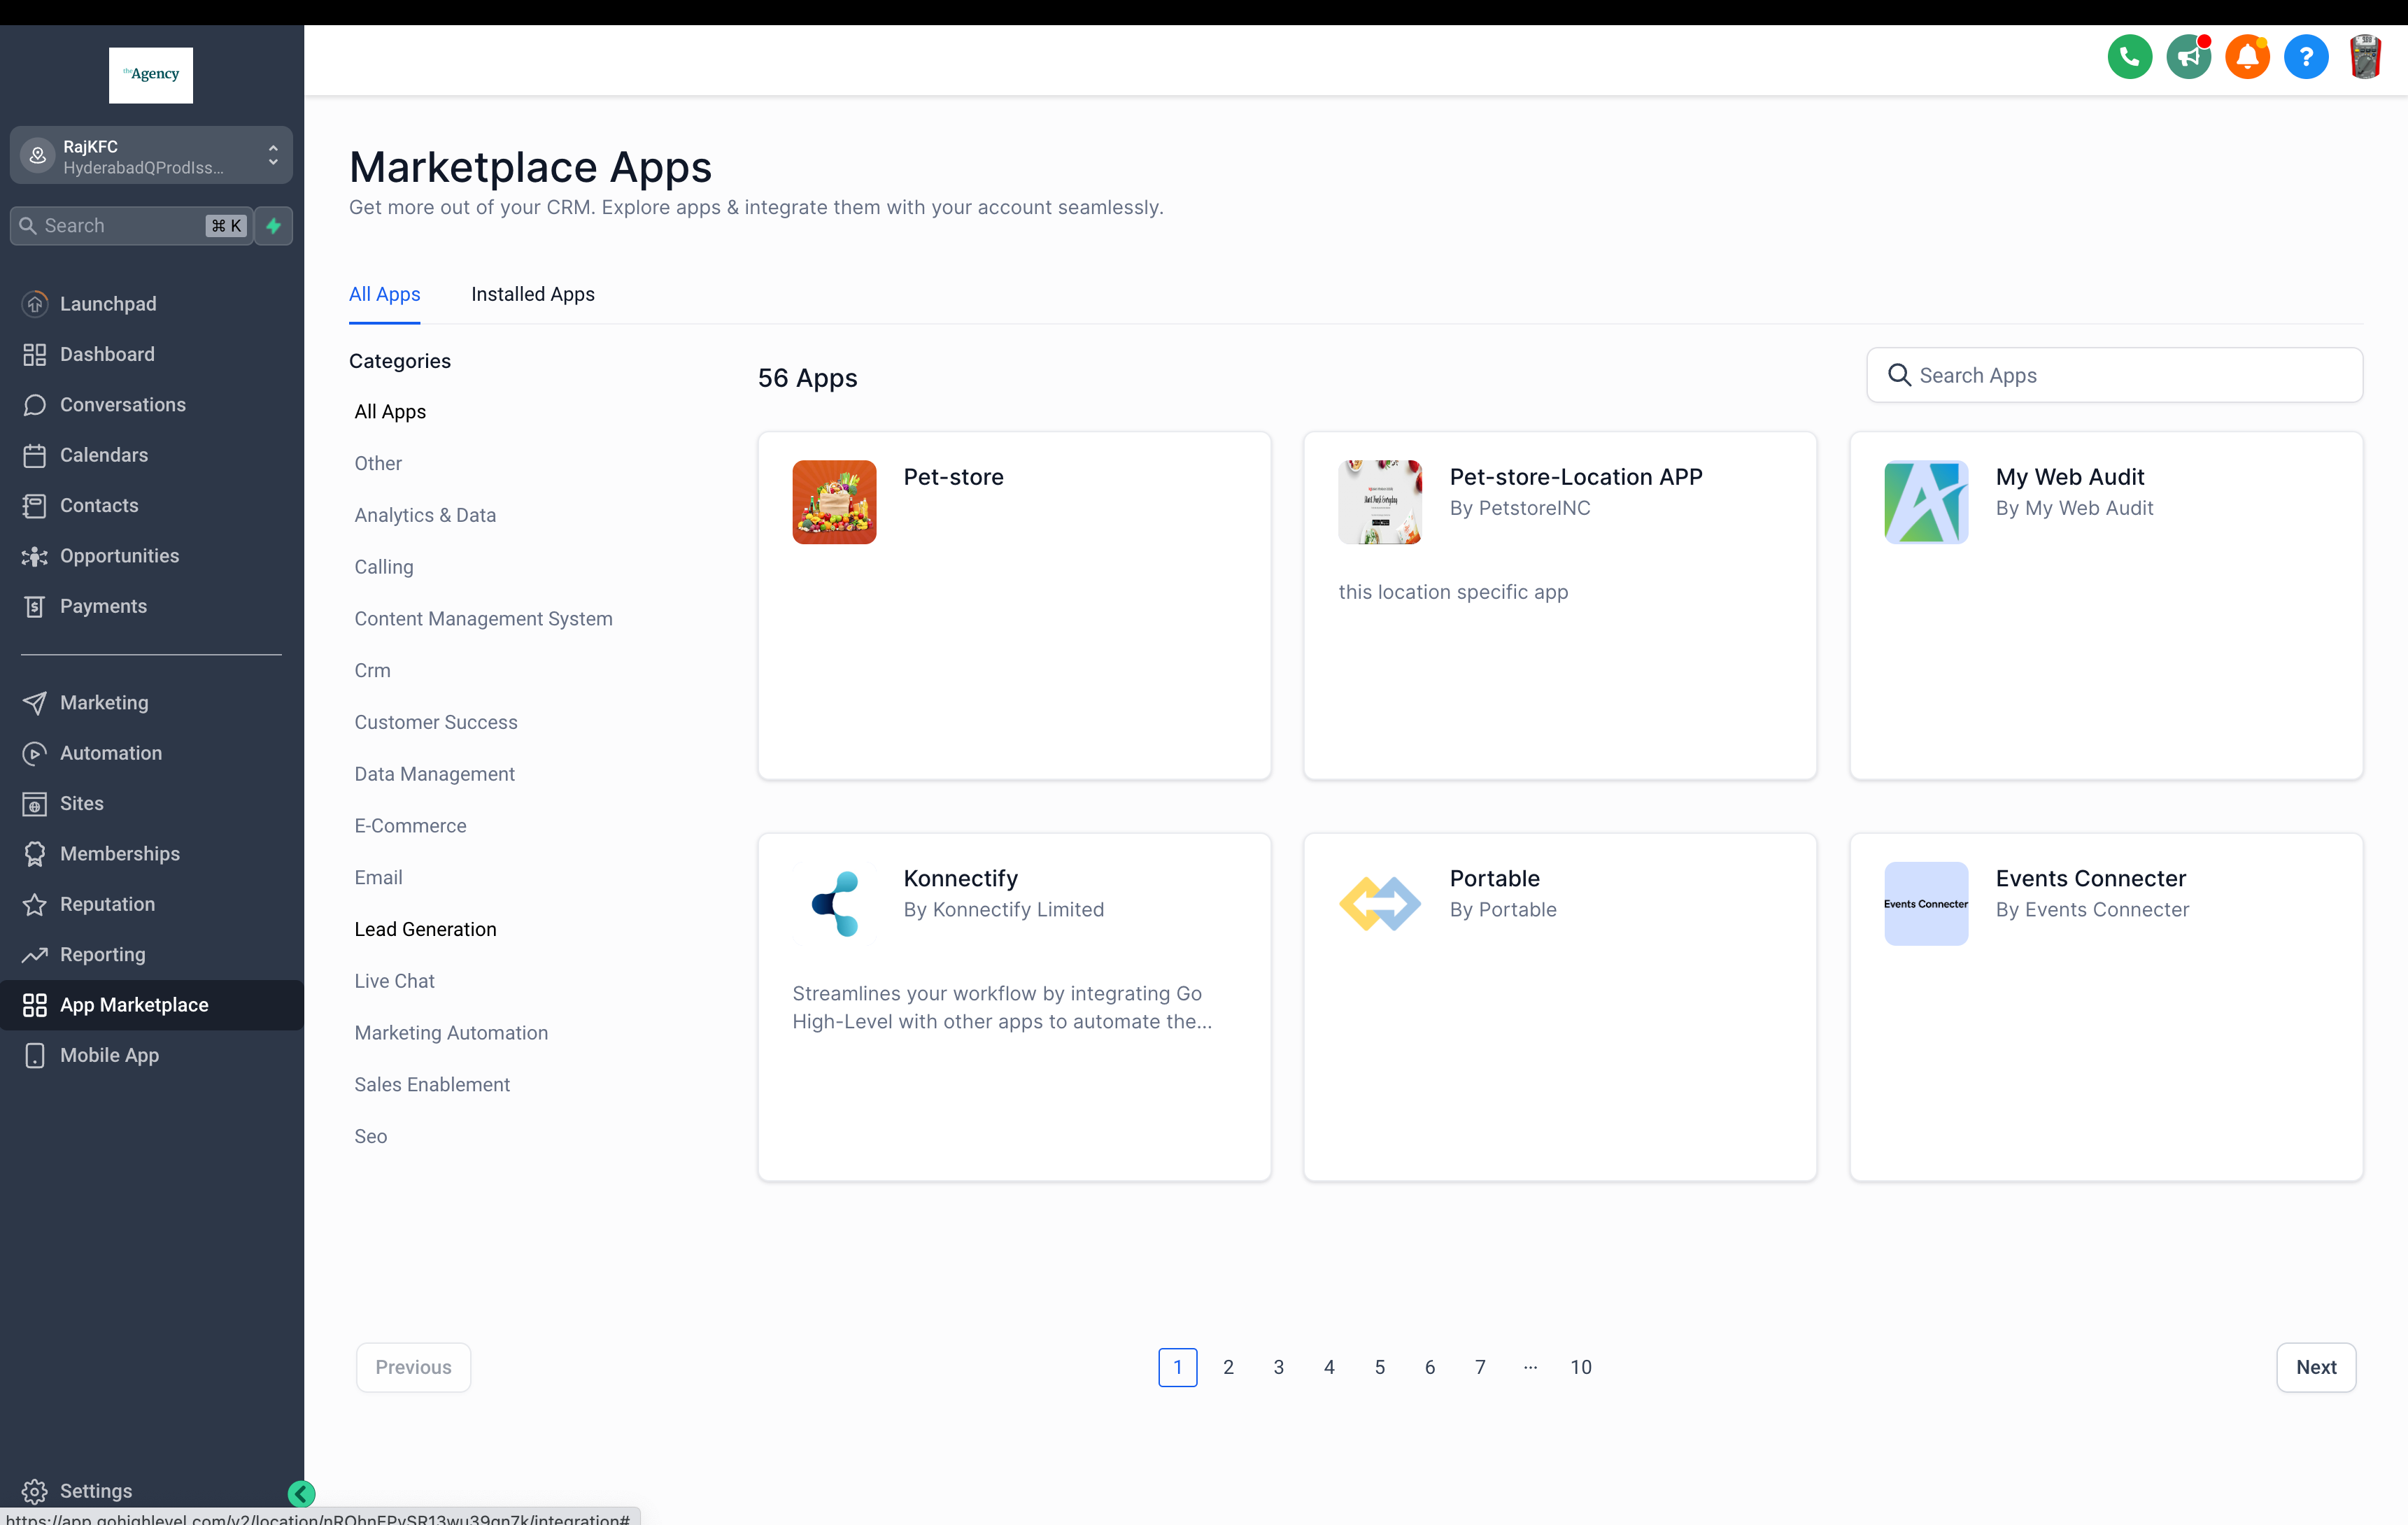Click the Agency logo

tap(151, 75)
